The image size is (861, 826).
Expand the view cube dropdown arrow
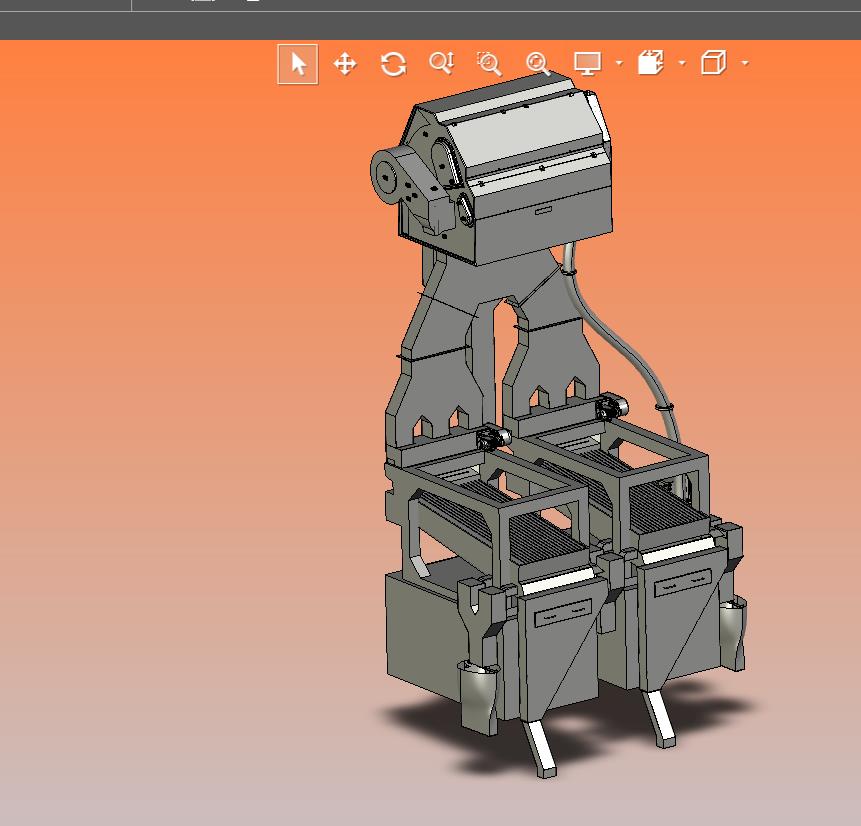pos(745,64)
